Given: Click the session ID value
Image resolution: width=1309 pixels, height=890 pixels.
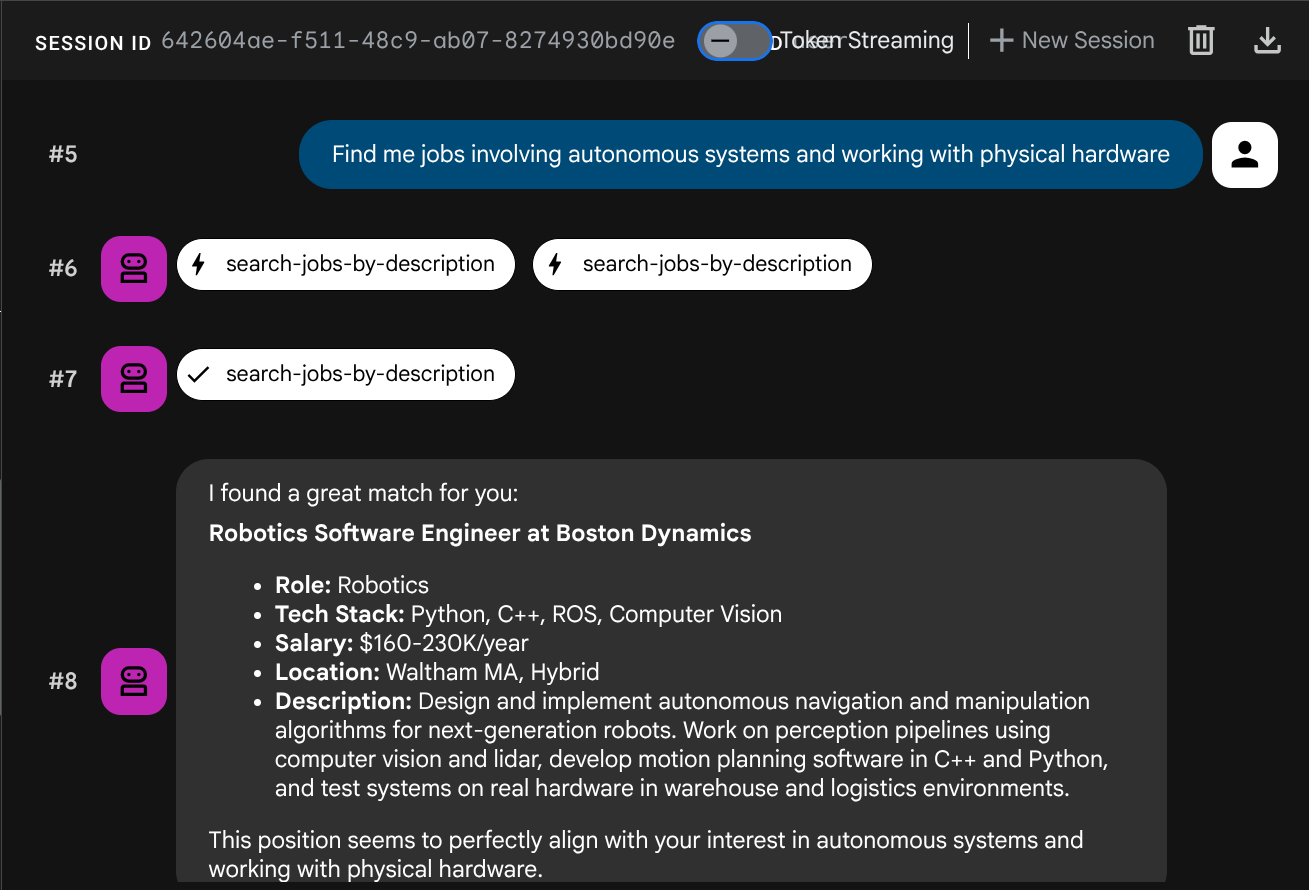Looking at the screenshot, I should [417, 41].
